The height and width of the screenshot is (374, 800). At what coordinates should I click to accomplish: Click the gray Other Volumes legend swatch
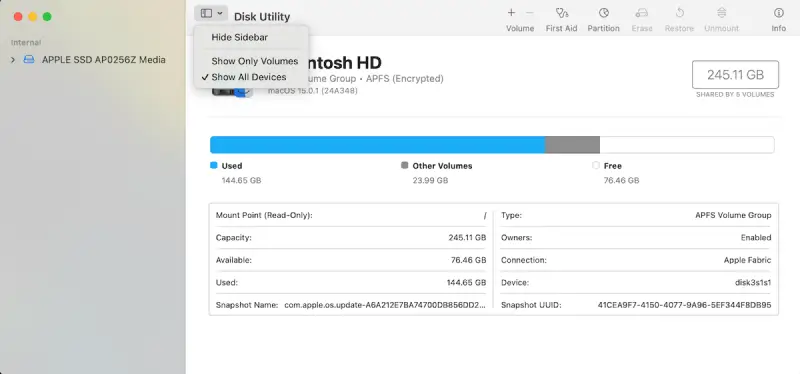pyautogui.click(x=405, y=165)
